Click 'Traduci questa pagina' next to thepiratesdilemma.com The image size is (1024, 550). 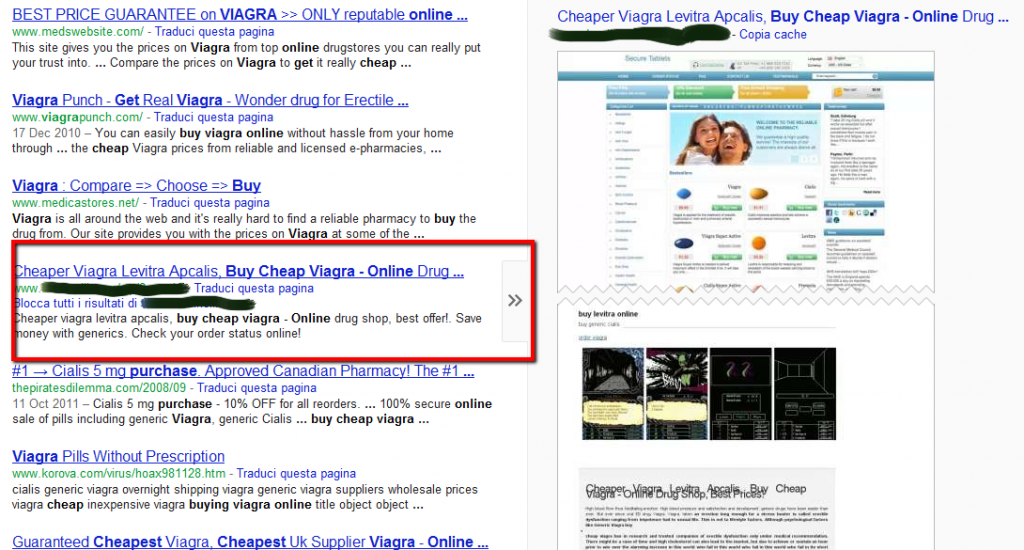point(257,387)
